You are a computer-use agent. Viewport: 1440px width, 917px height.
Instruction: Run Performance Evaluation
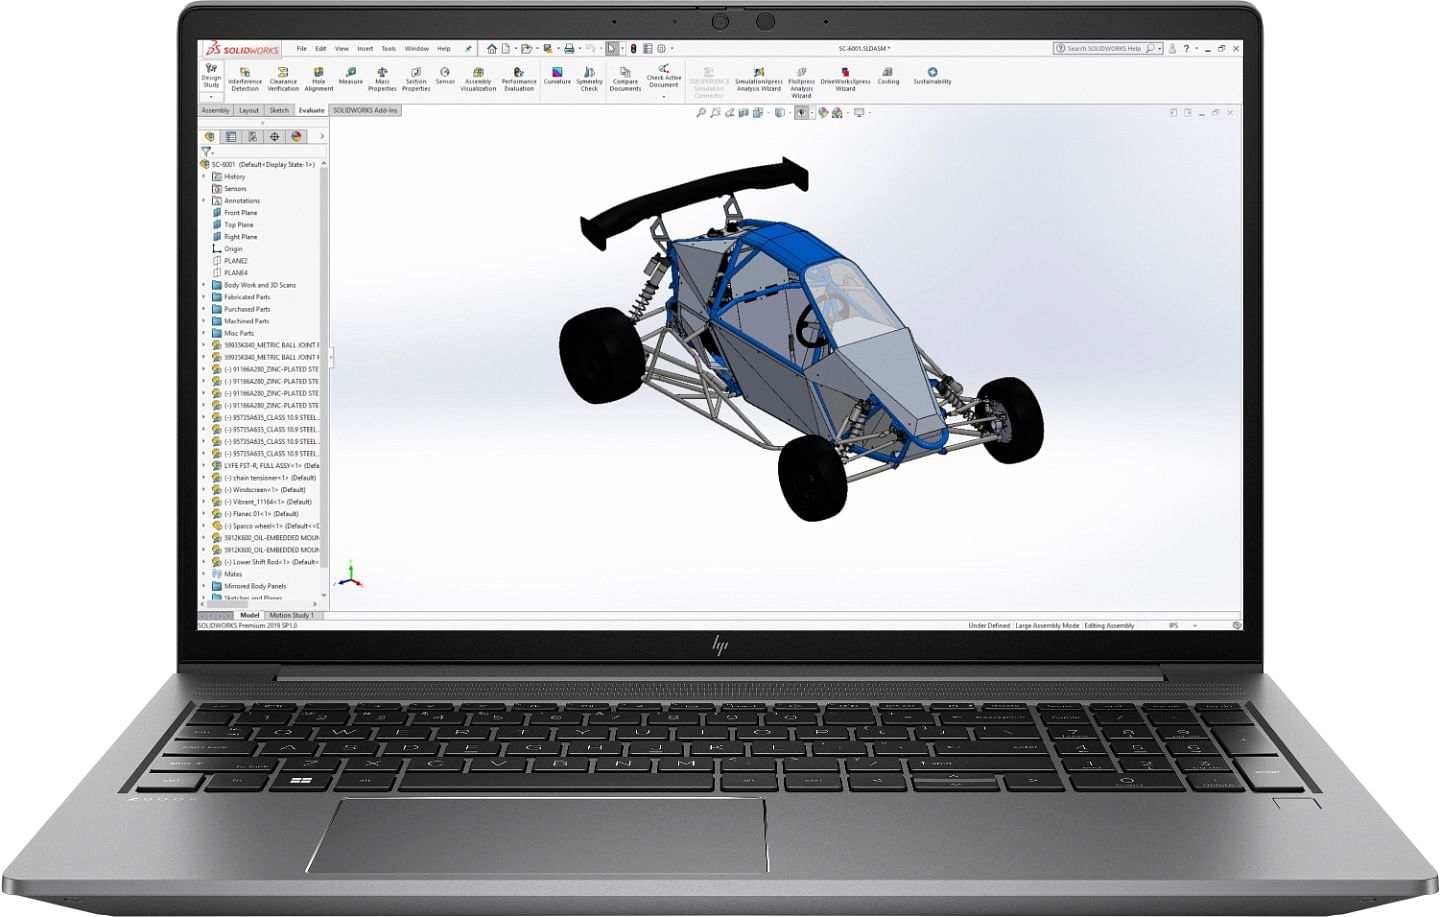[518, 78]
